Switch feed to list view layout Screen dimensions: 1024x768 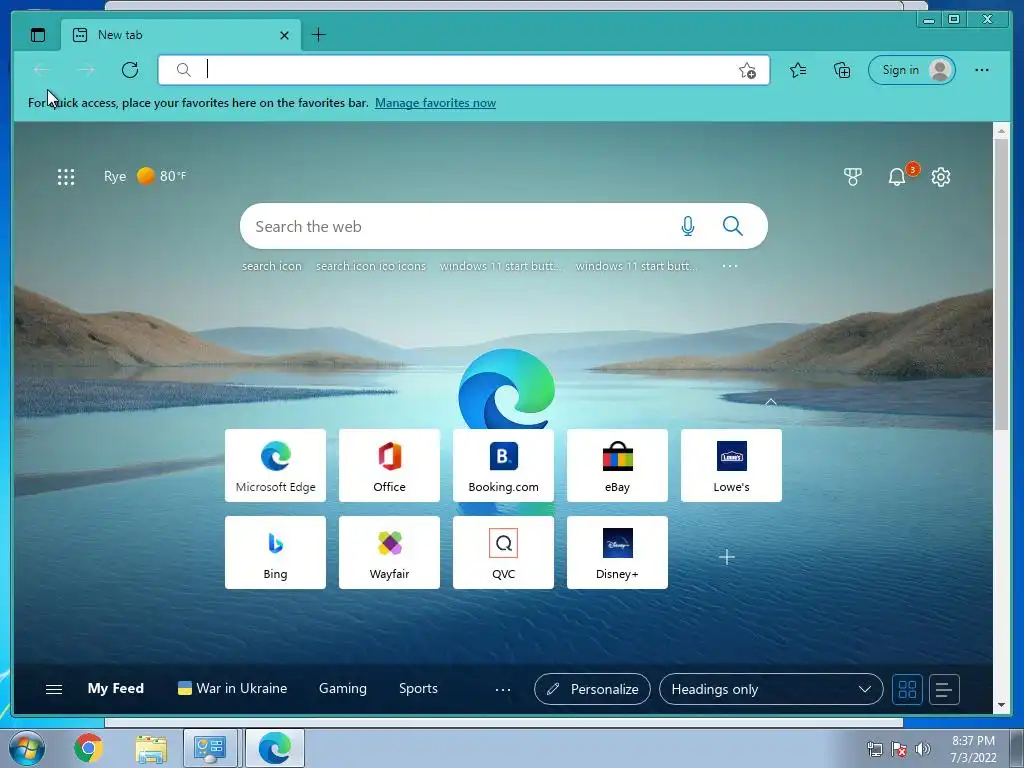(944, 690)
